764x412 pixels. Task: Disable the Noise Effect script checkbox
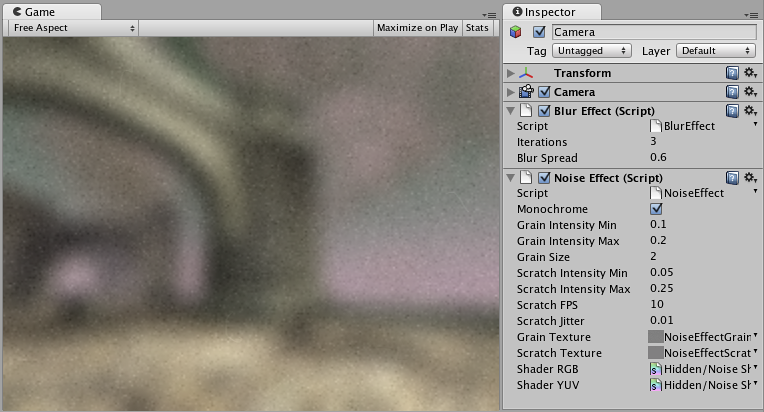[544, 178]
